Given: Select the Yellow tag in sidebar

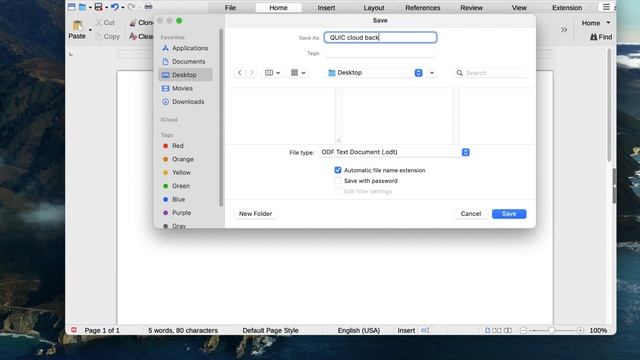Looking at the screenshot, I should tap(177, 173).
